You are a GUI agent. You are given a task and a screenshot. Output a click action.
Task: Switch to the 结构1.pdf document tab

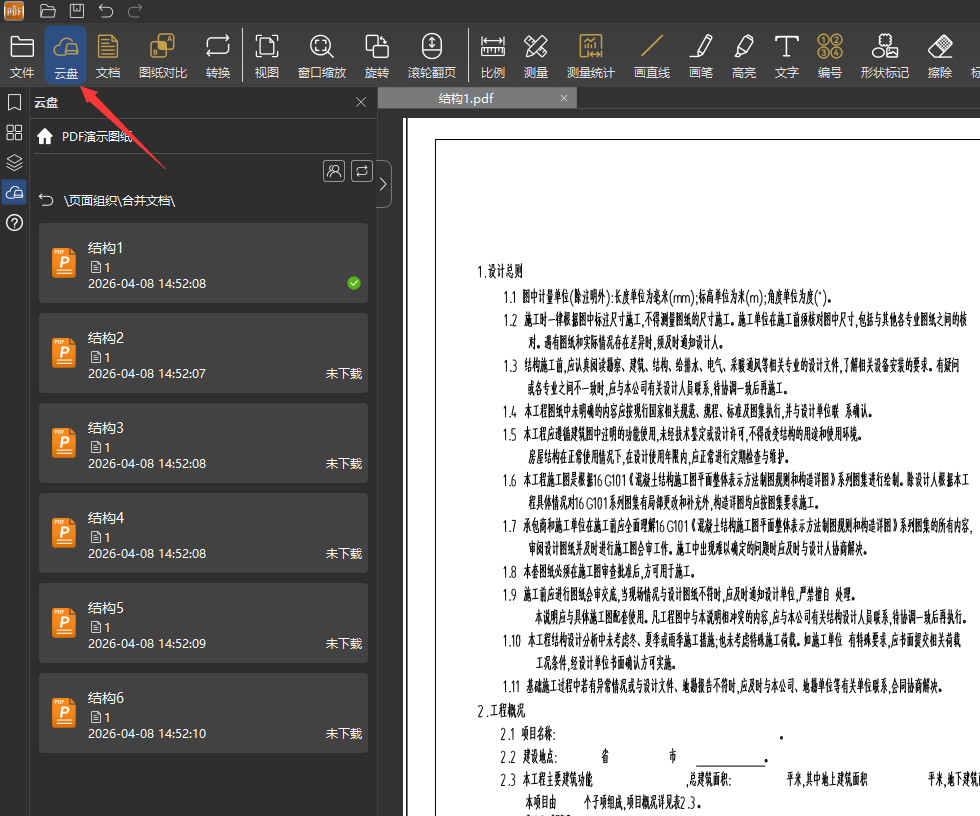click(466, 98)
